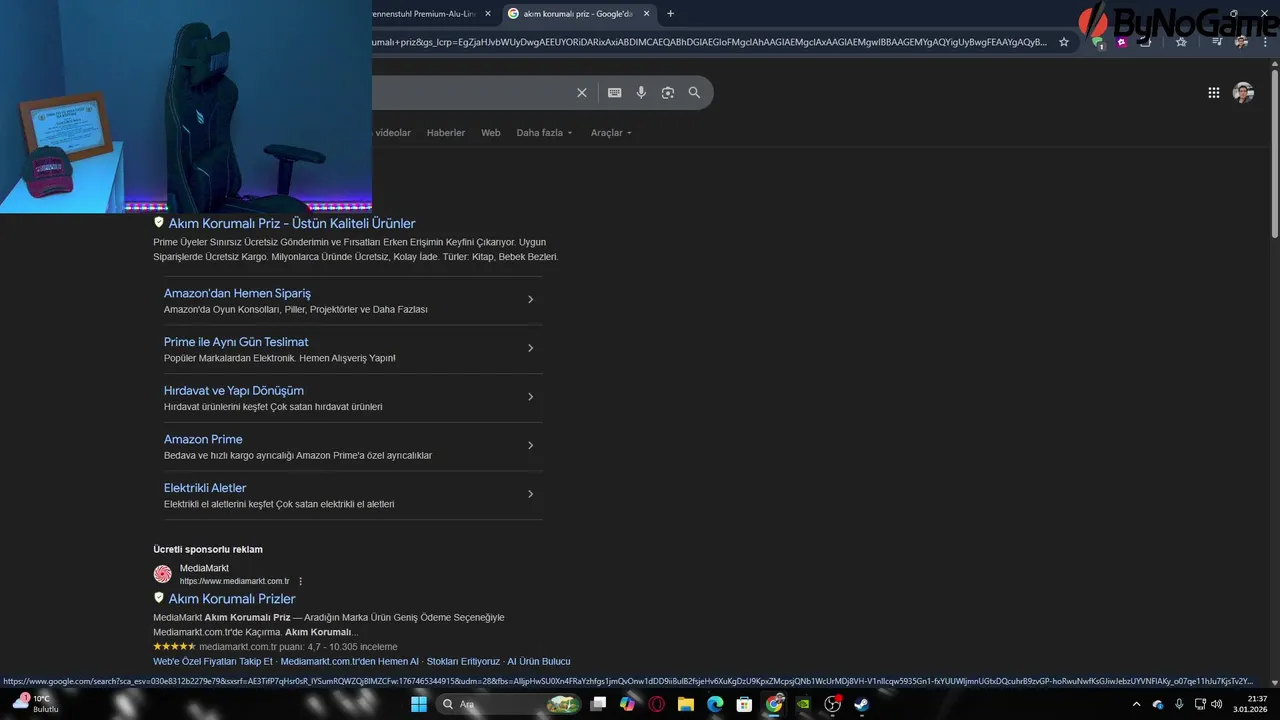Screen dimensions: 1280x720
Task: Click 'https://www.mediamarkt.com.tr' URL text
Action: (234, 581)
